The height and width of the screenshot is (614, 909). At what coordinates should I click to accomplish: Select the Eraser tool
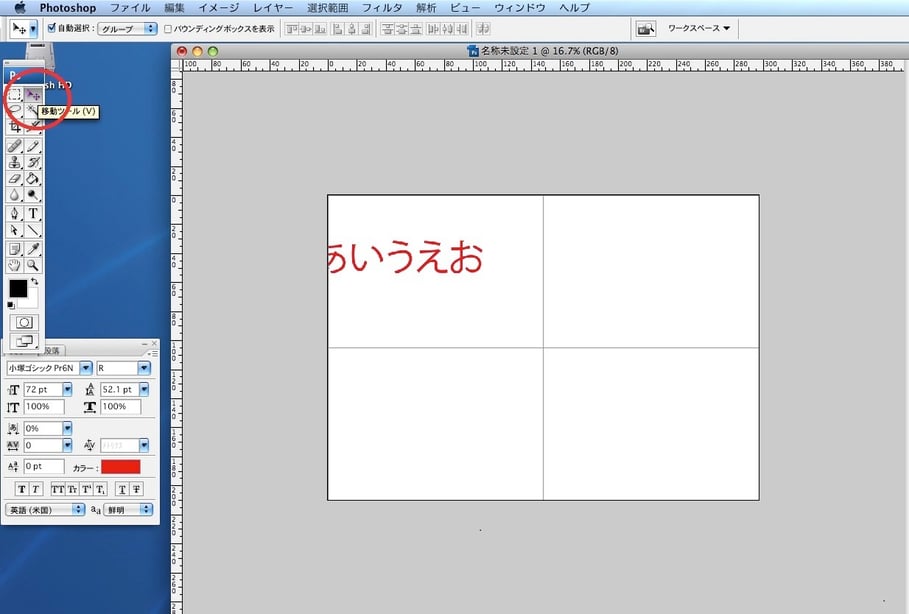click(15, 179)
